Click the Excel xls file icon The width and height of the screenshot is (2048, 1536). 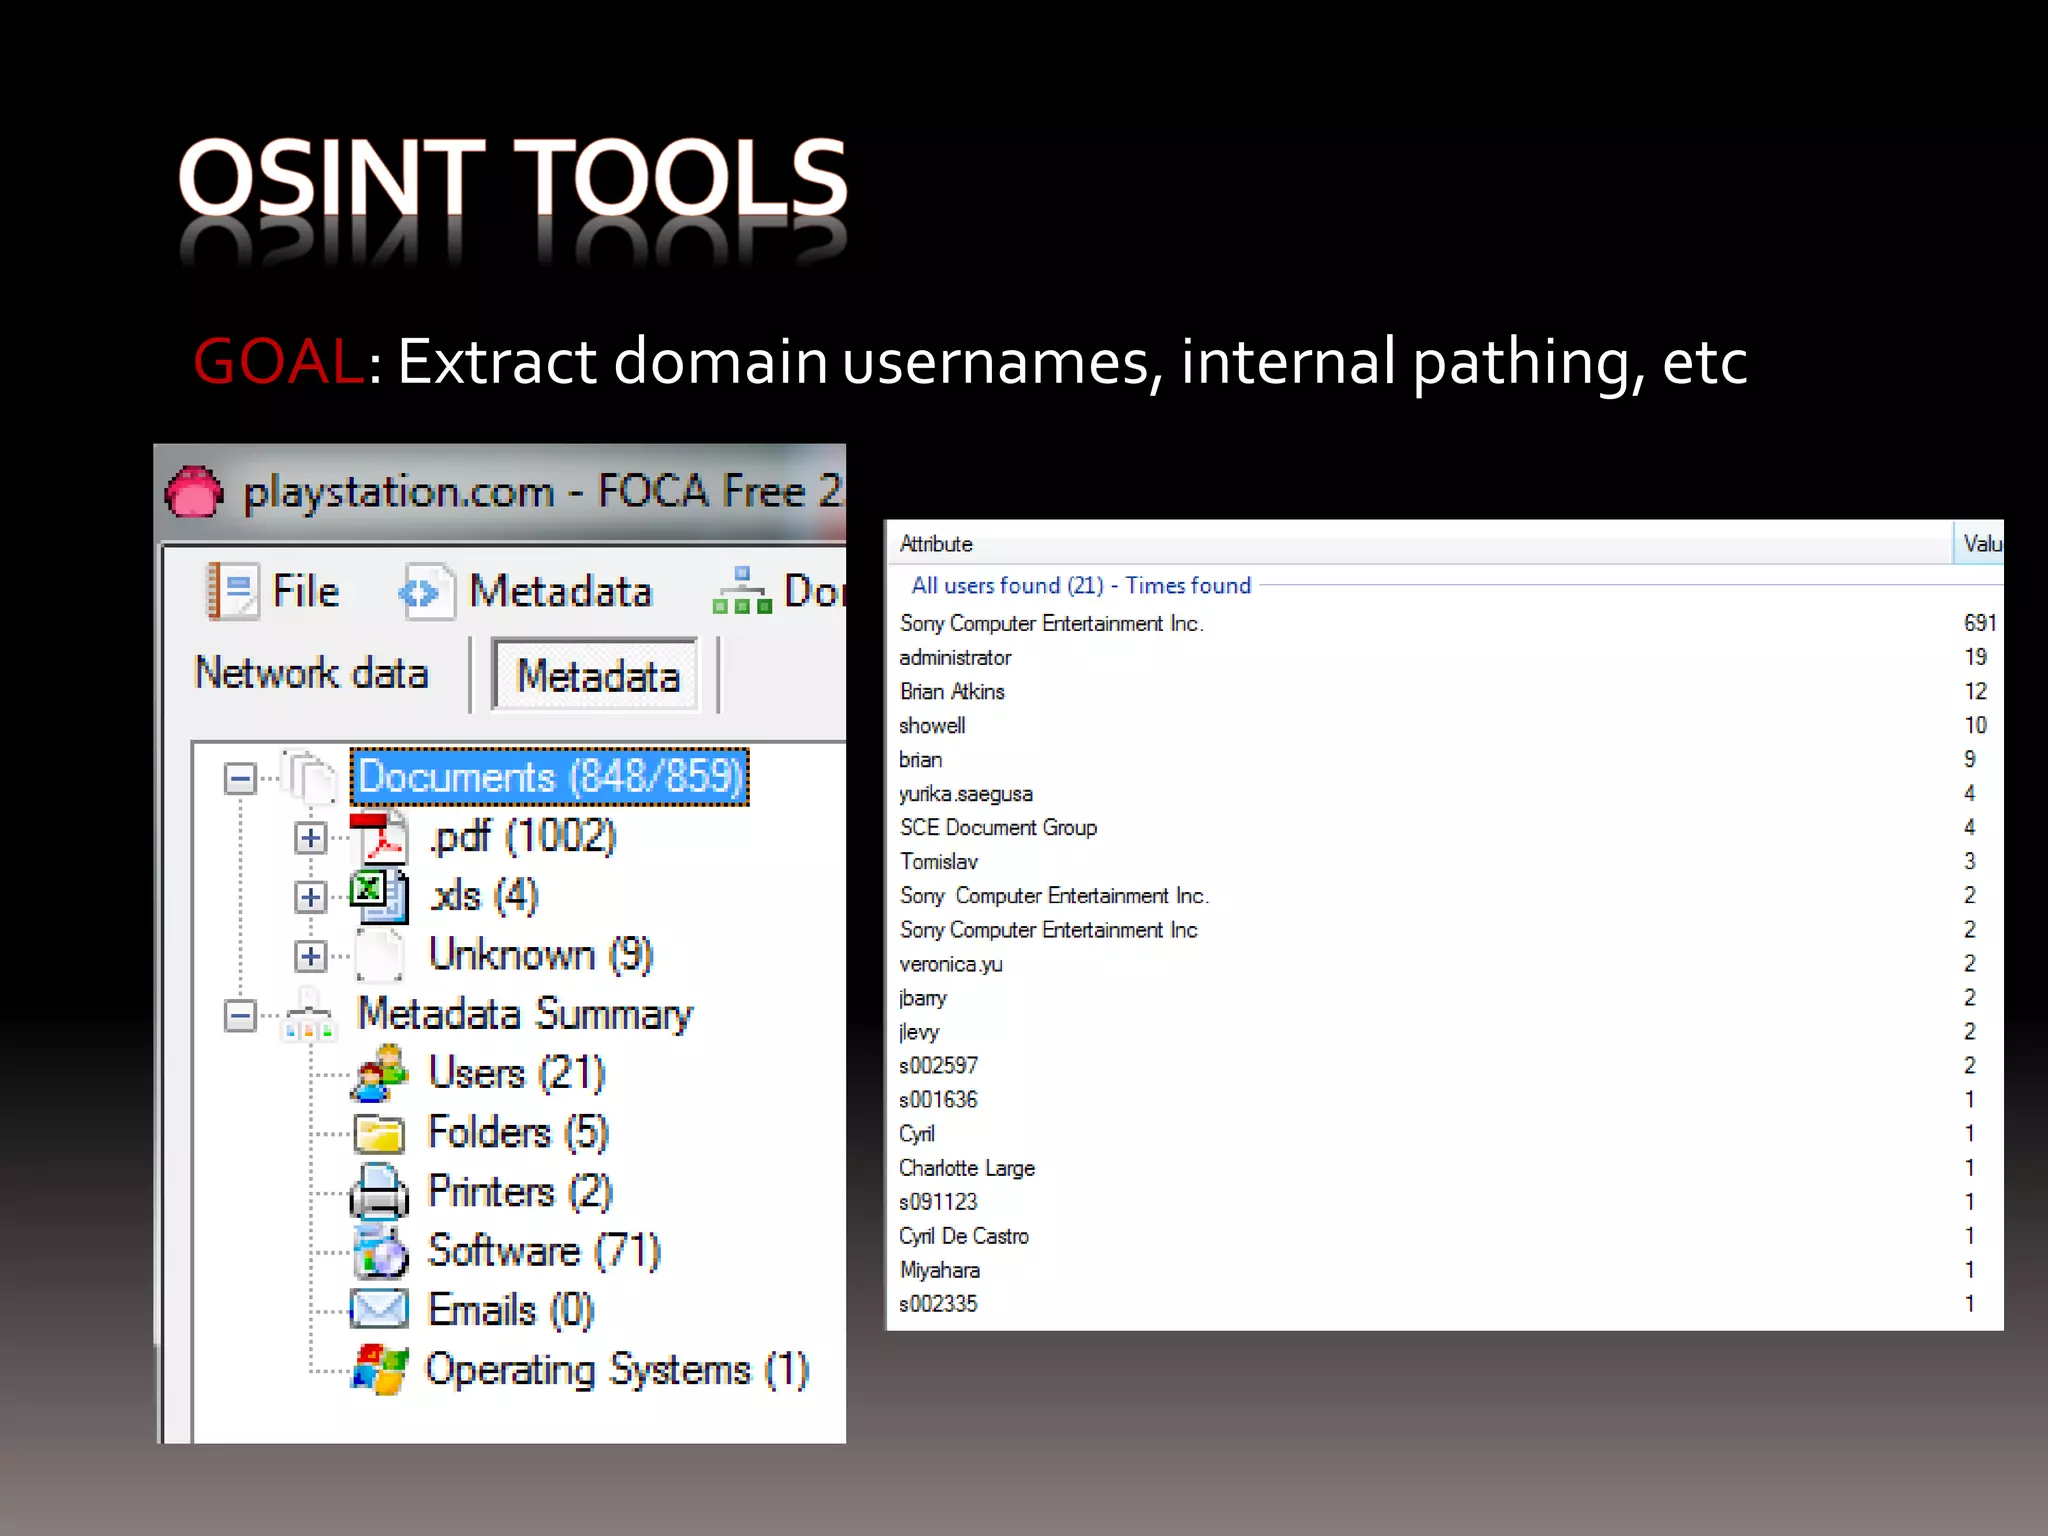pyautogui.click(x=379, y=896)
